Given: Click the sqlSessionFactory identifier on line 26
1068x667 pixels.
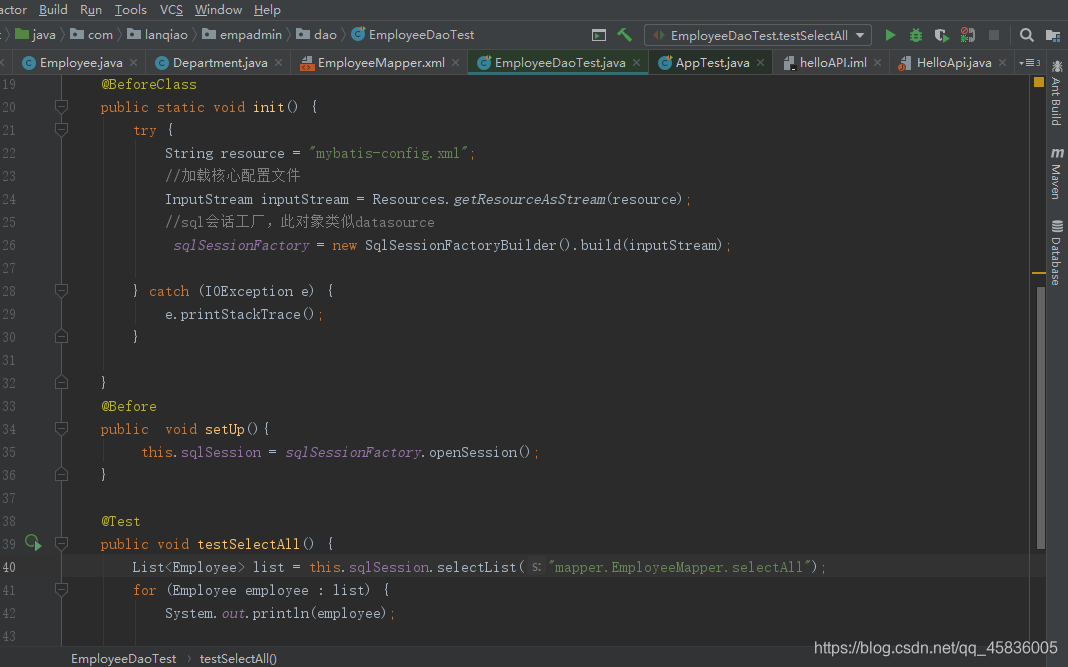Looking at the screenshot, I should click(x=241, y=245).
